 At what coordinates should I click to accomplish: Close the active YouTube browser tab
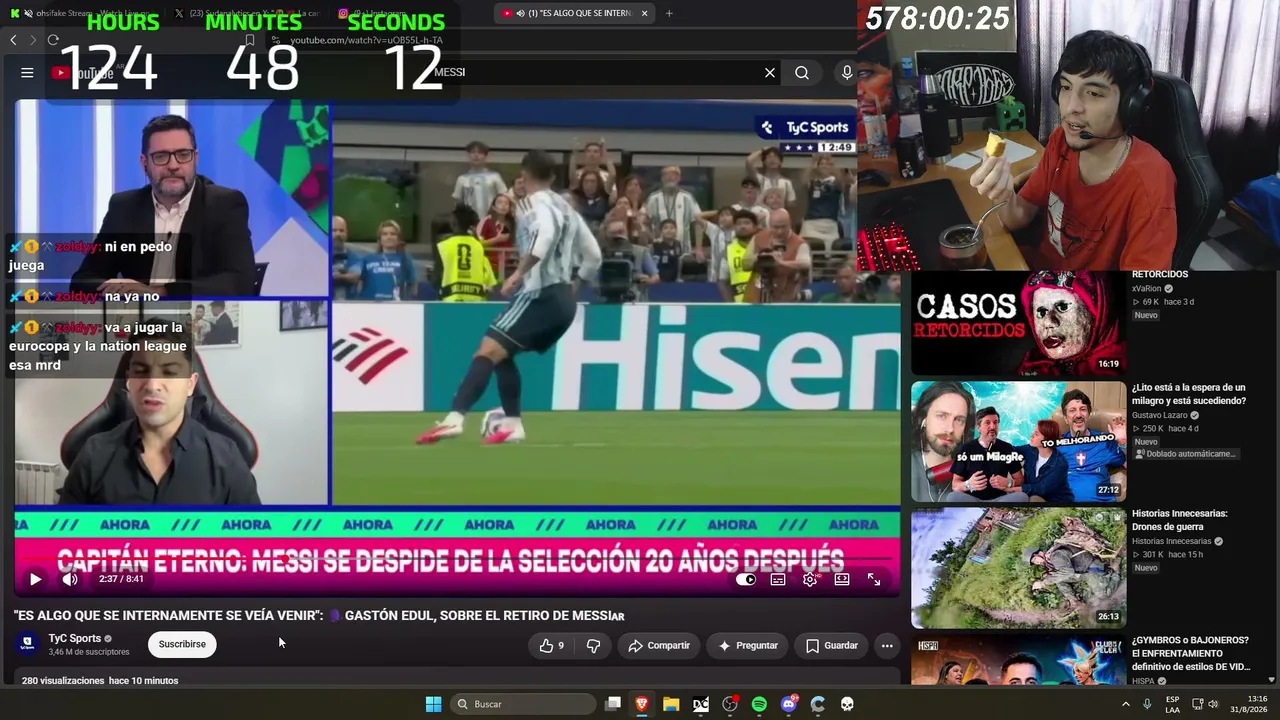644,13
